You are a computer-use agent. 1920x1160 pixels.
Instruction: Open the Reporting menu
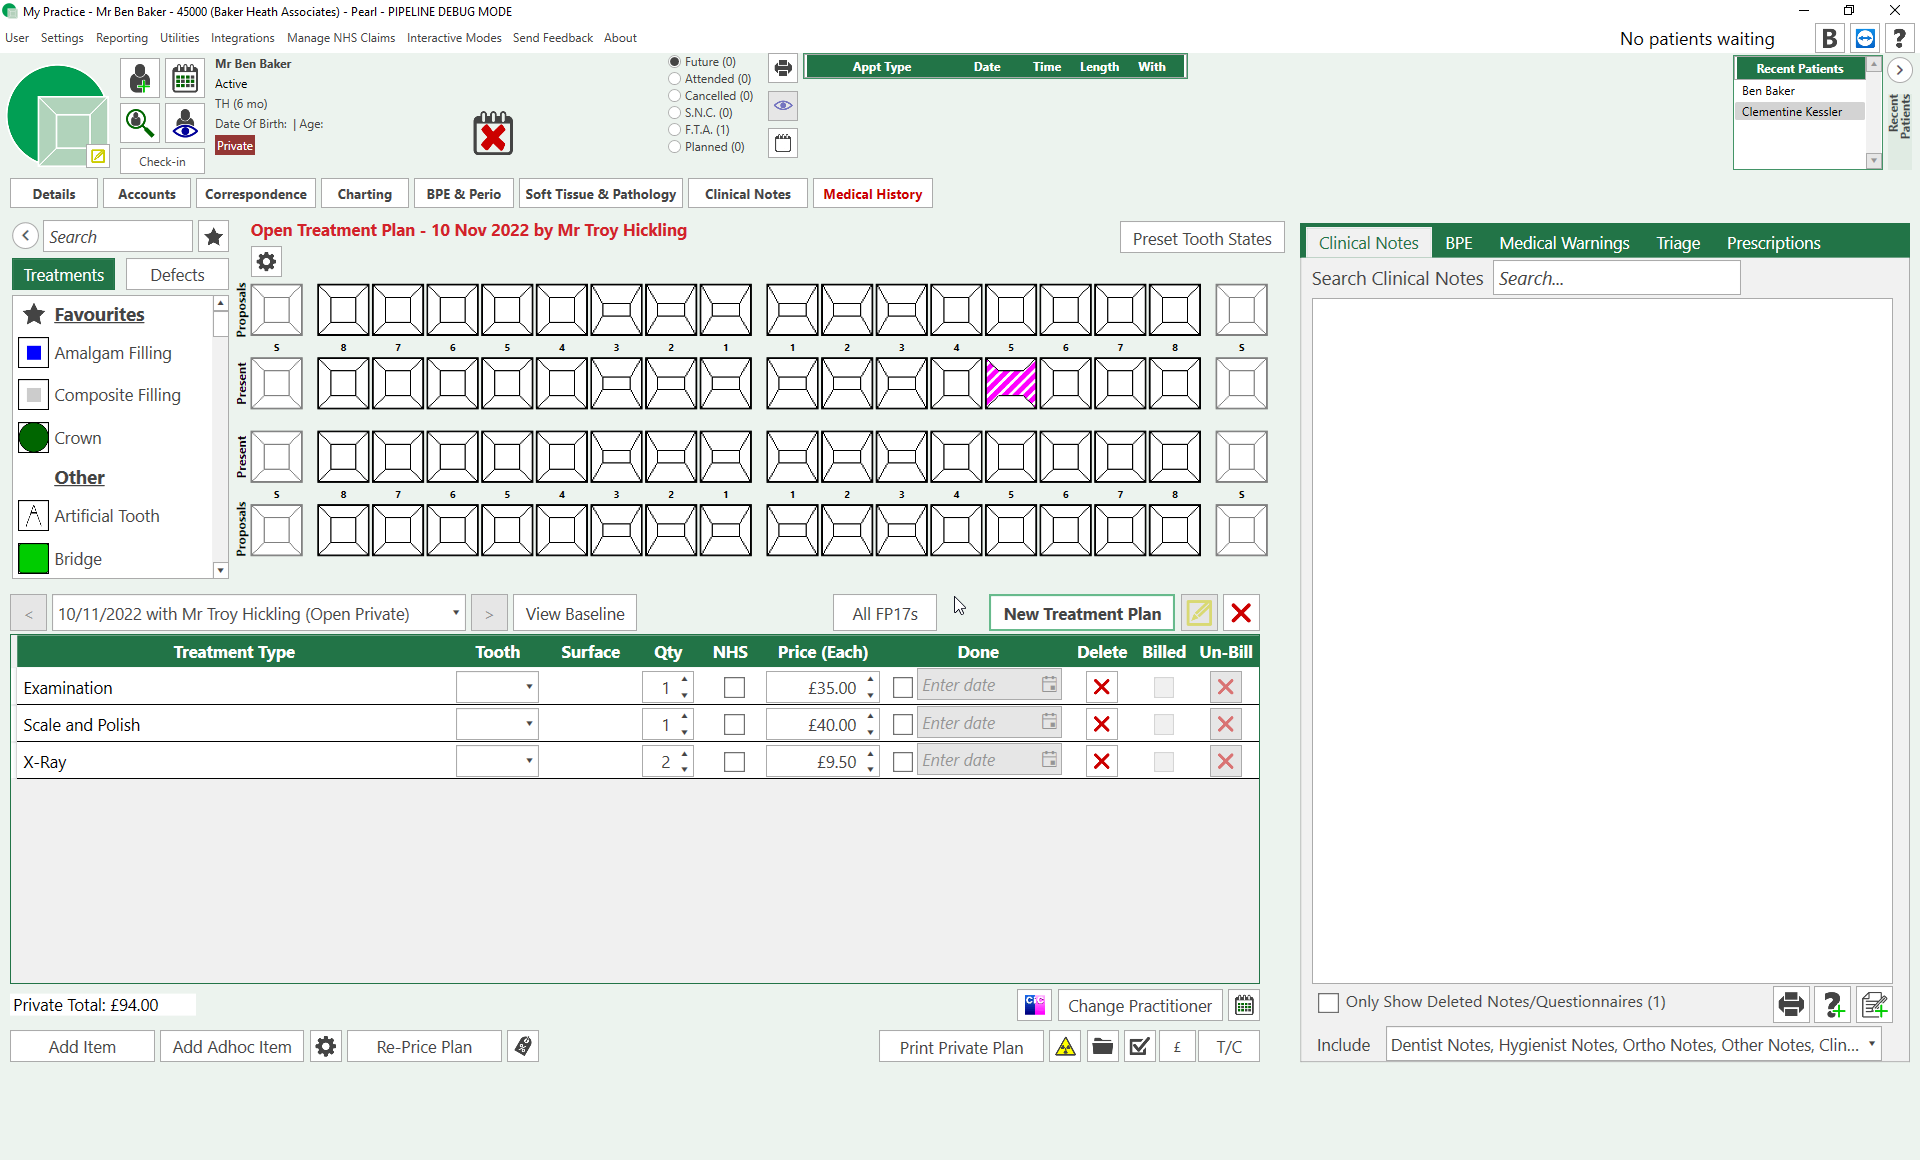pos(122,38)
